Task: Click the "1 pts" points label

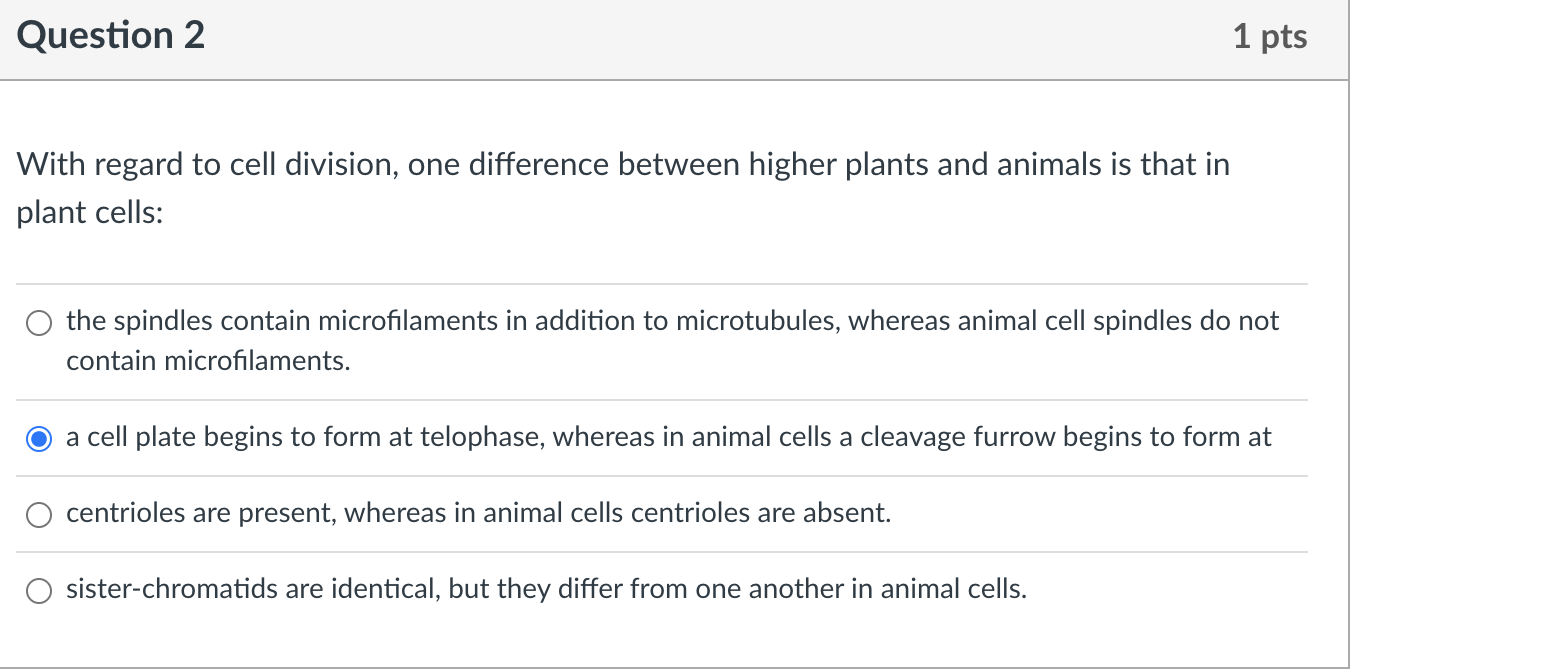Action: (x=1269, y=37)
